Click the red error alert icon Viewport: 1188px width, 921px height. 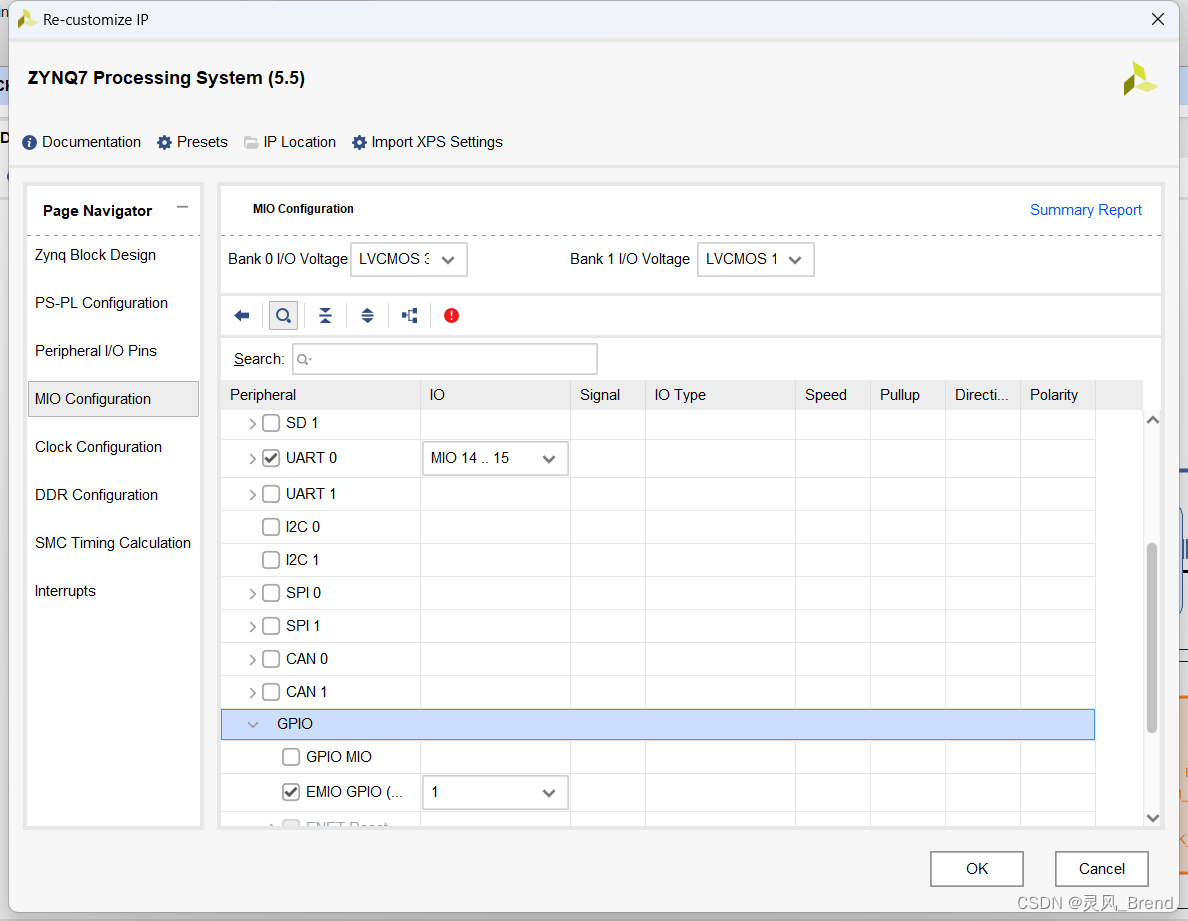pyautogui.click(x=452, y=316)
